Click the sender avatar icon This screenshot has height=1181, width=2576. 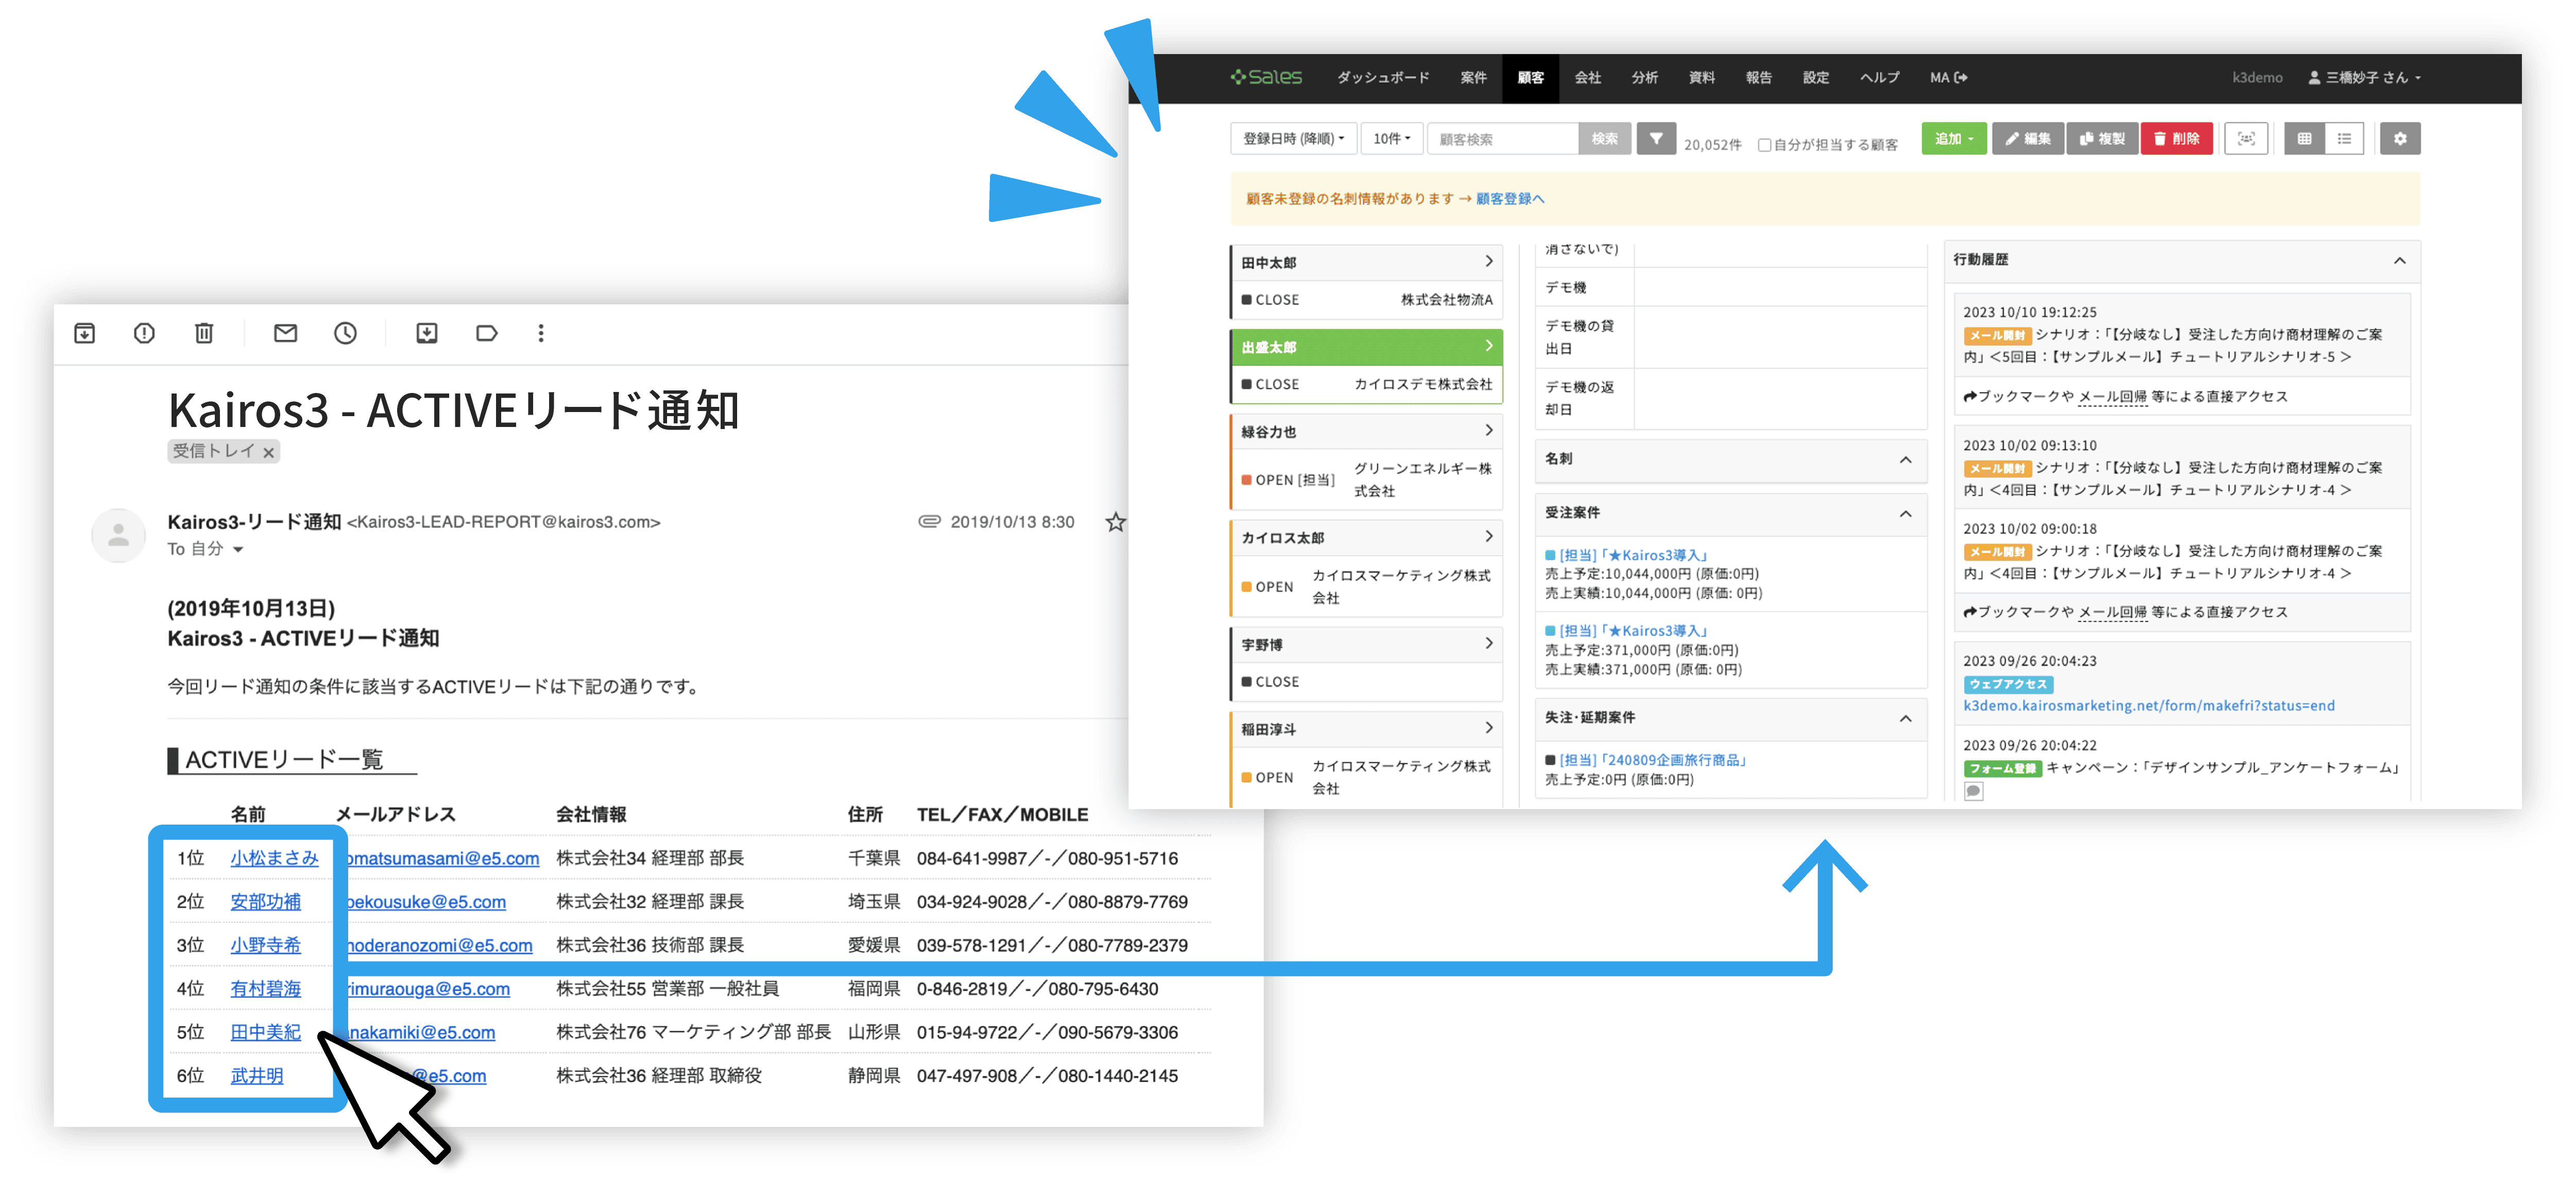(x=118, y=535)
